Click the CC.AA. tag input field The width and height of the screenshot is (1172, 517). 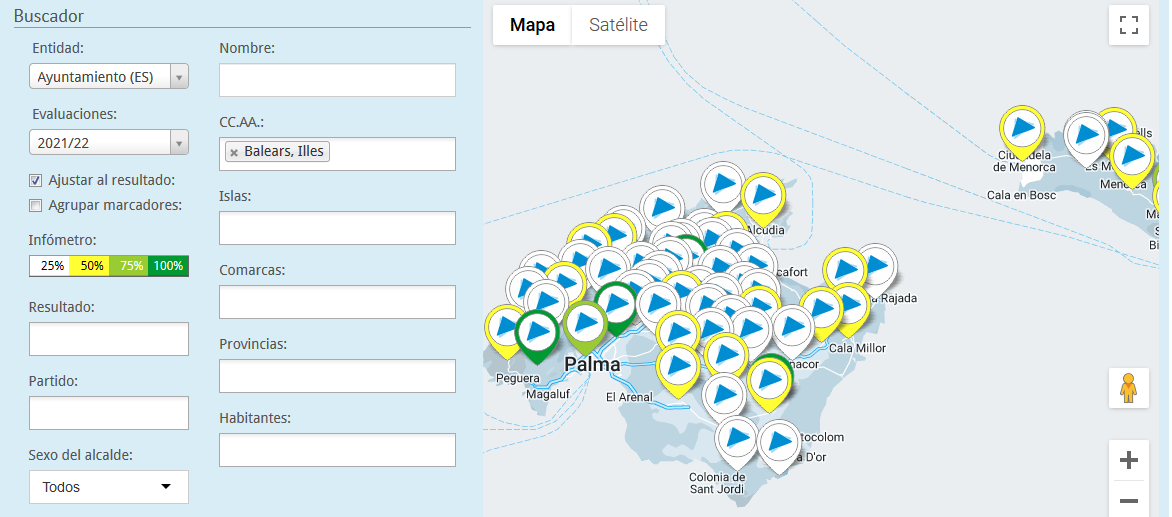(x=337, y=154)
